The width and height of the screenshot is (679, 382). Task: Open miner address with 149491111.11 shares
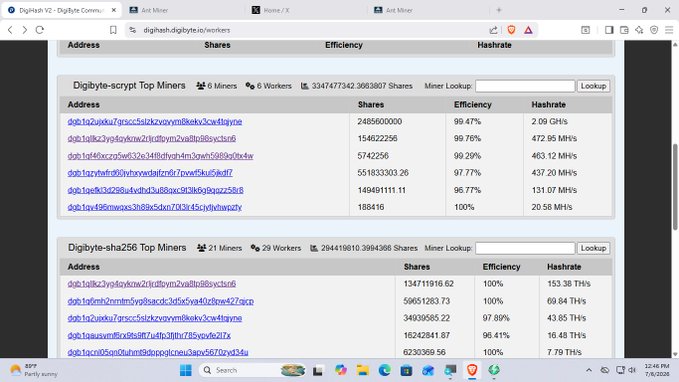click(155, 190)
